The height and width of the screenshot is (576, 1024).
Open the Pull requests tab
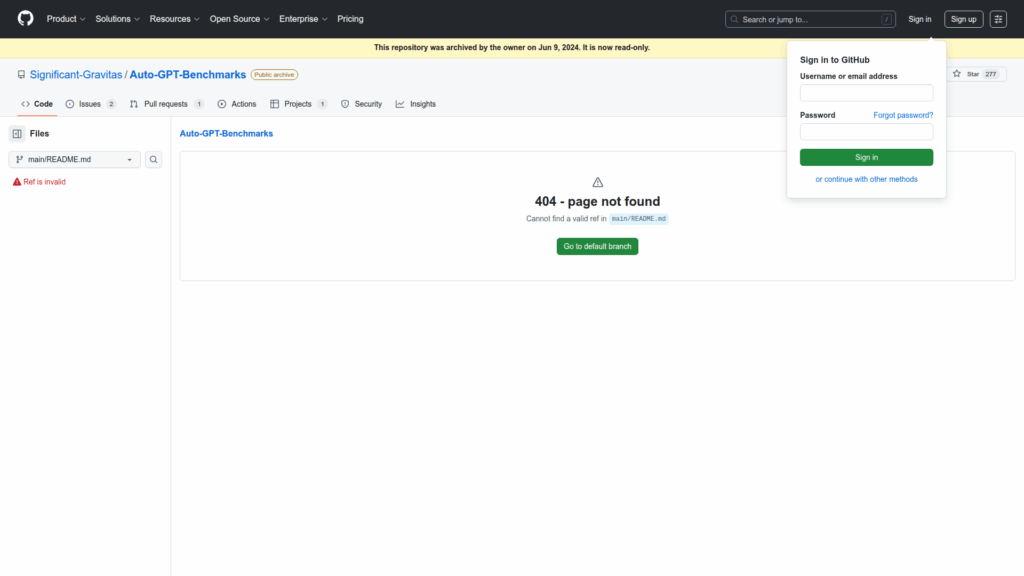166,104
